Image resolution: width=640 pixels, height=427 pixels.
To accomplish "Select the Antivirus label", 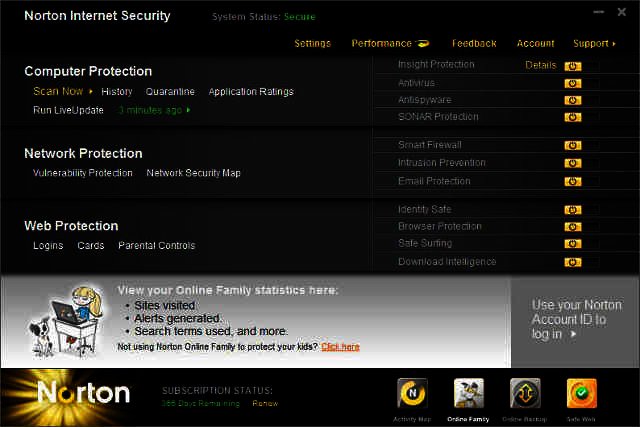I will pyautogui.click(x=416, y=83).
